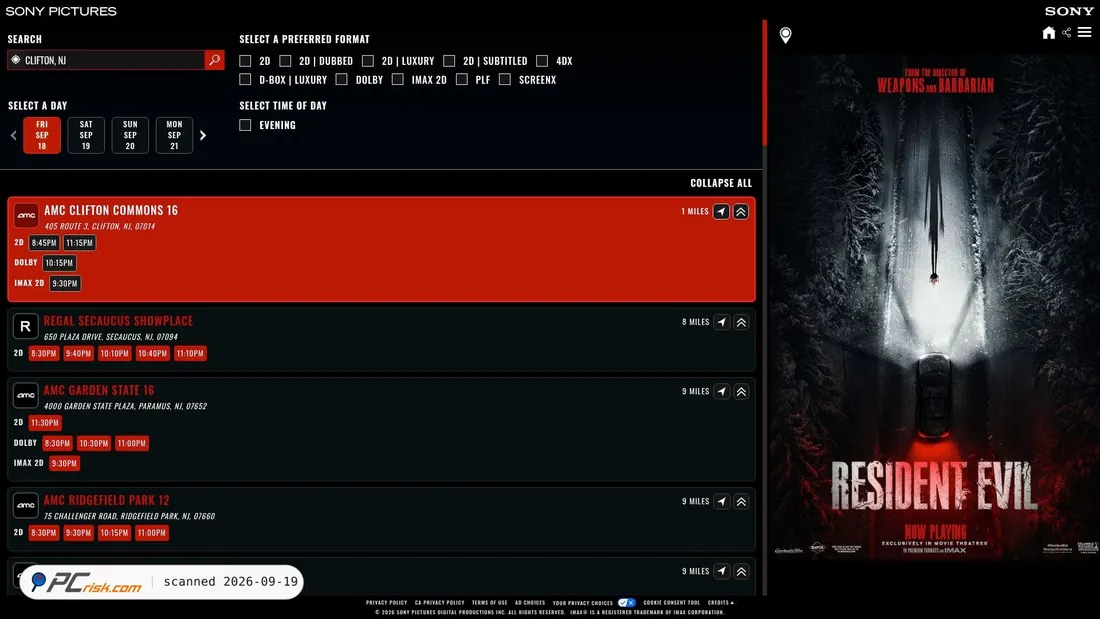Image resolution: width=1100 pixels, height=619 pixels.
Task: Pick 10:15PM showtime at AMC Ridgefield Park 12
Action: [114, 533]
